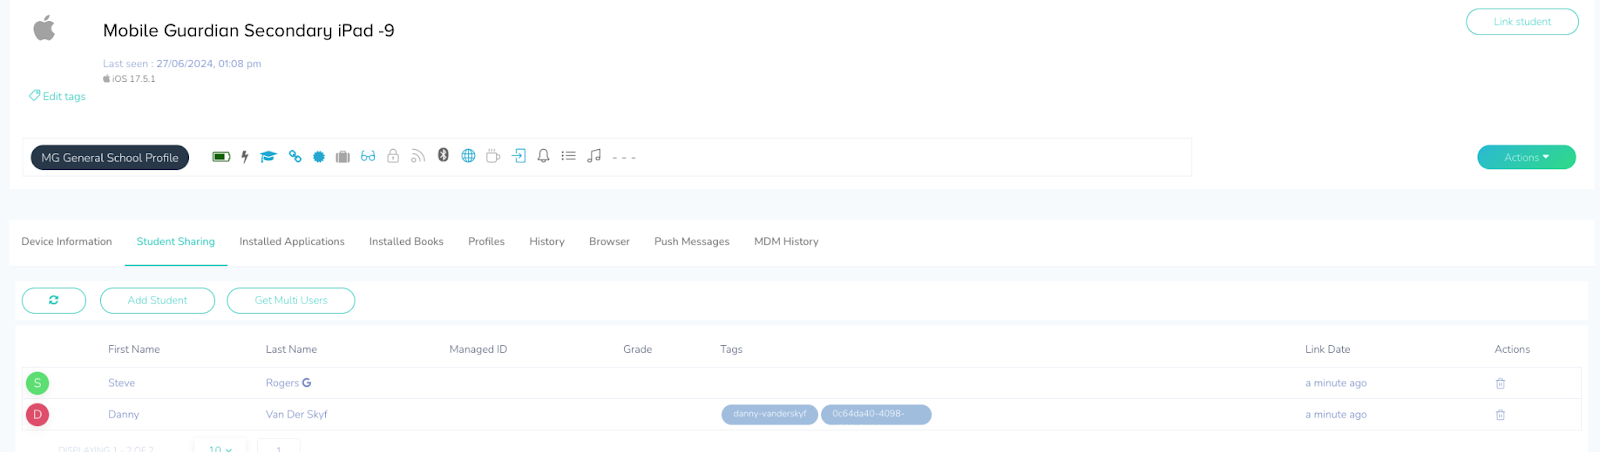The width and height of the screenshot is (1600, 452).
Task: Click Steve's 'a minute ago' link date
Action: pos(1335,383)
